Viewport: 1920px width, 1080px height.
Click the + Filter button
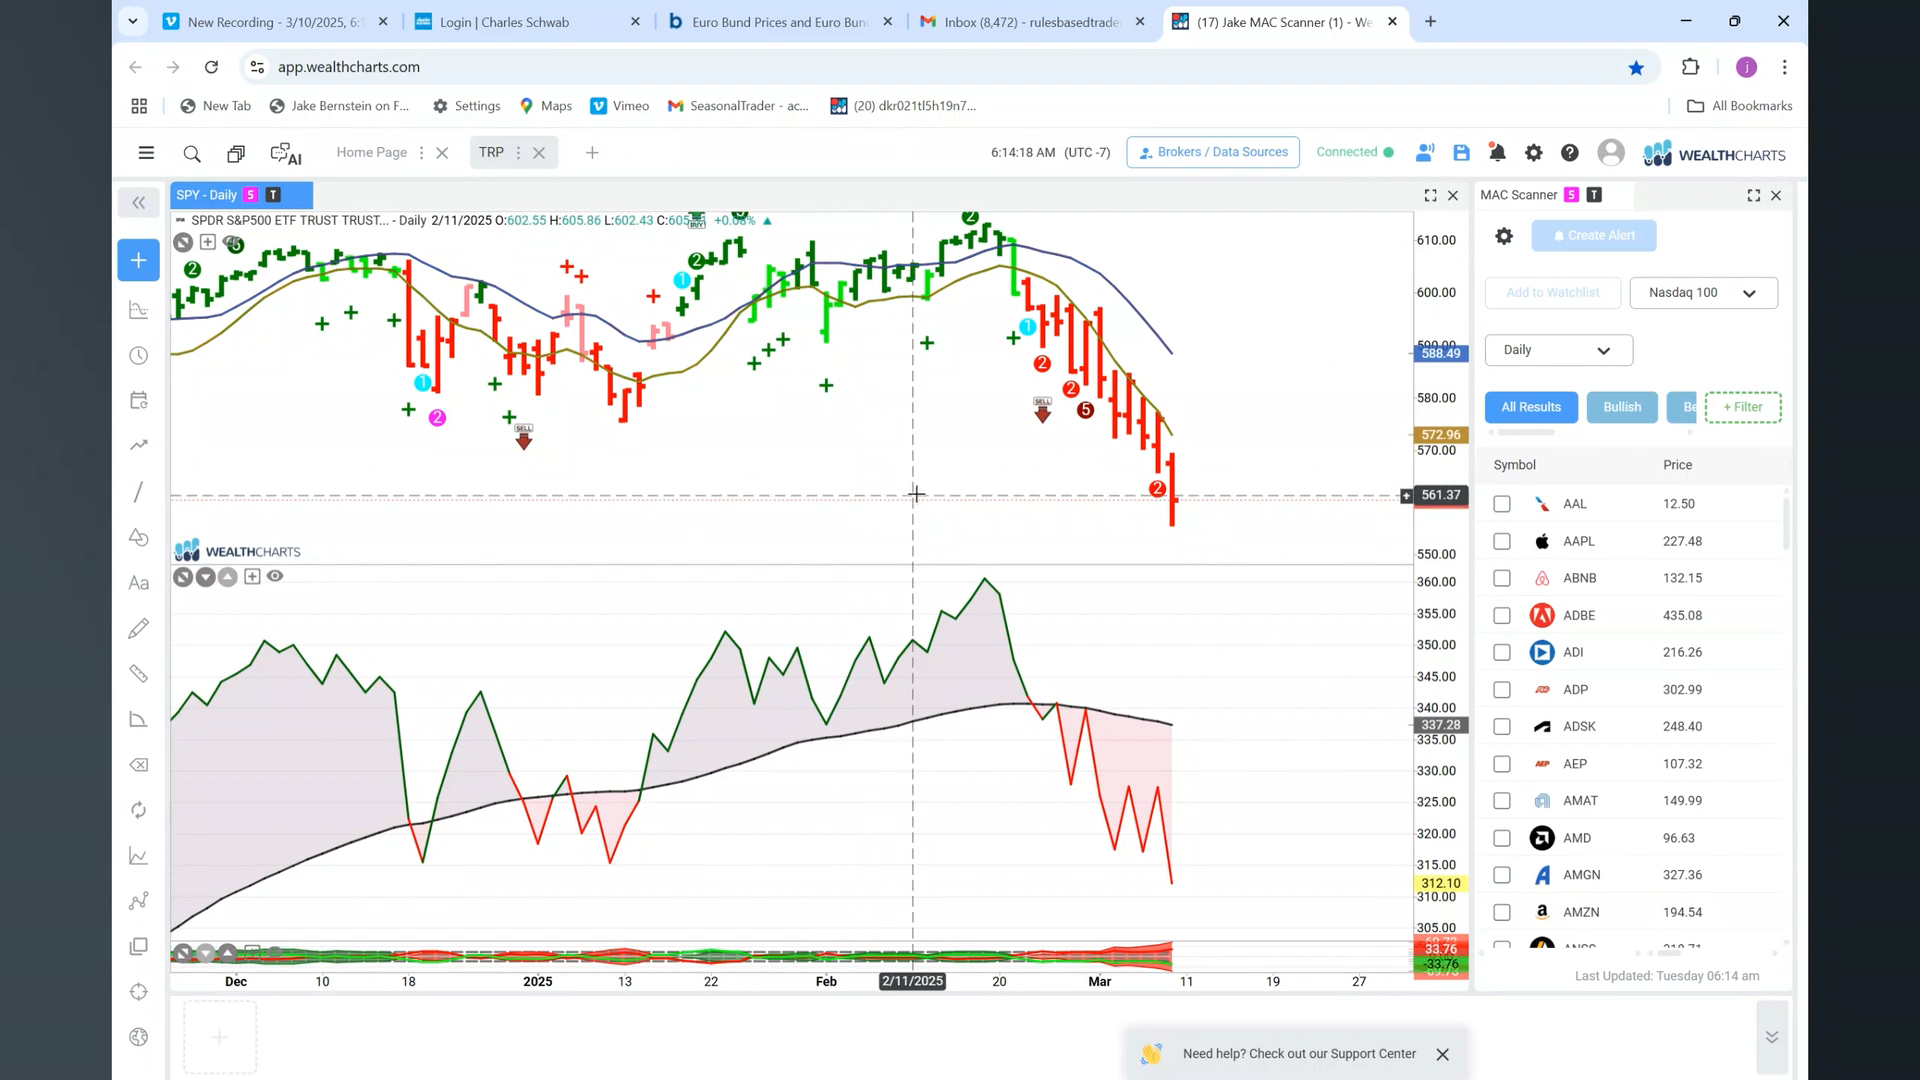point(1743,407)
